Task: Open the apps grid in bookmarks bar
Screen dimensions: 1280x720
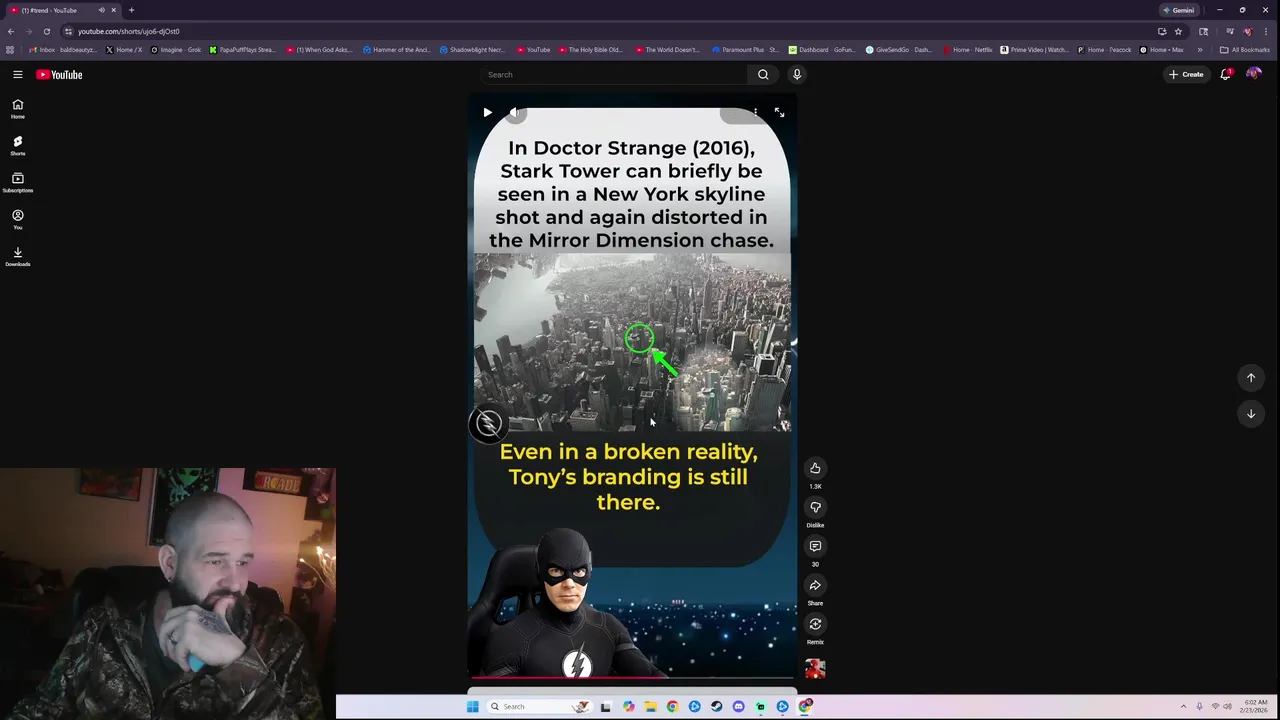Action: pyautogui.click(x=10, y=49)
